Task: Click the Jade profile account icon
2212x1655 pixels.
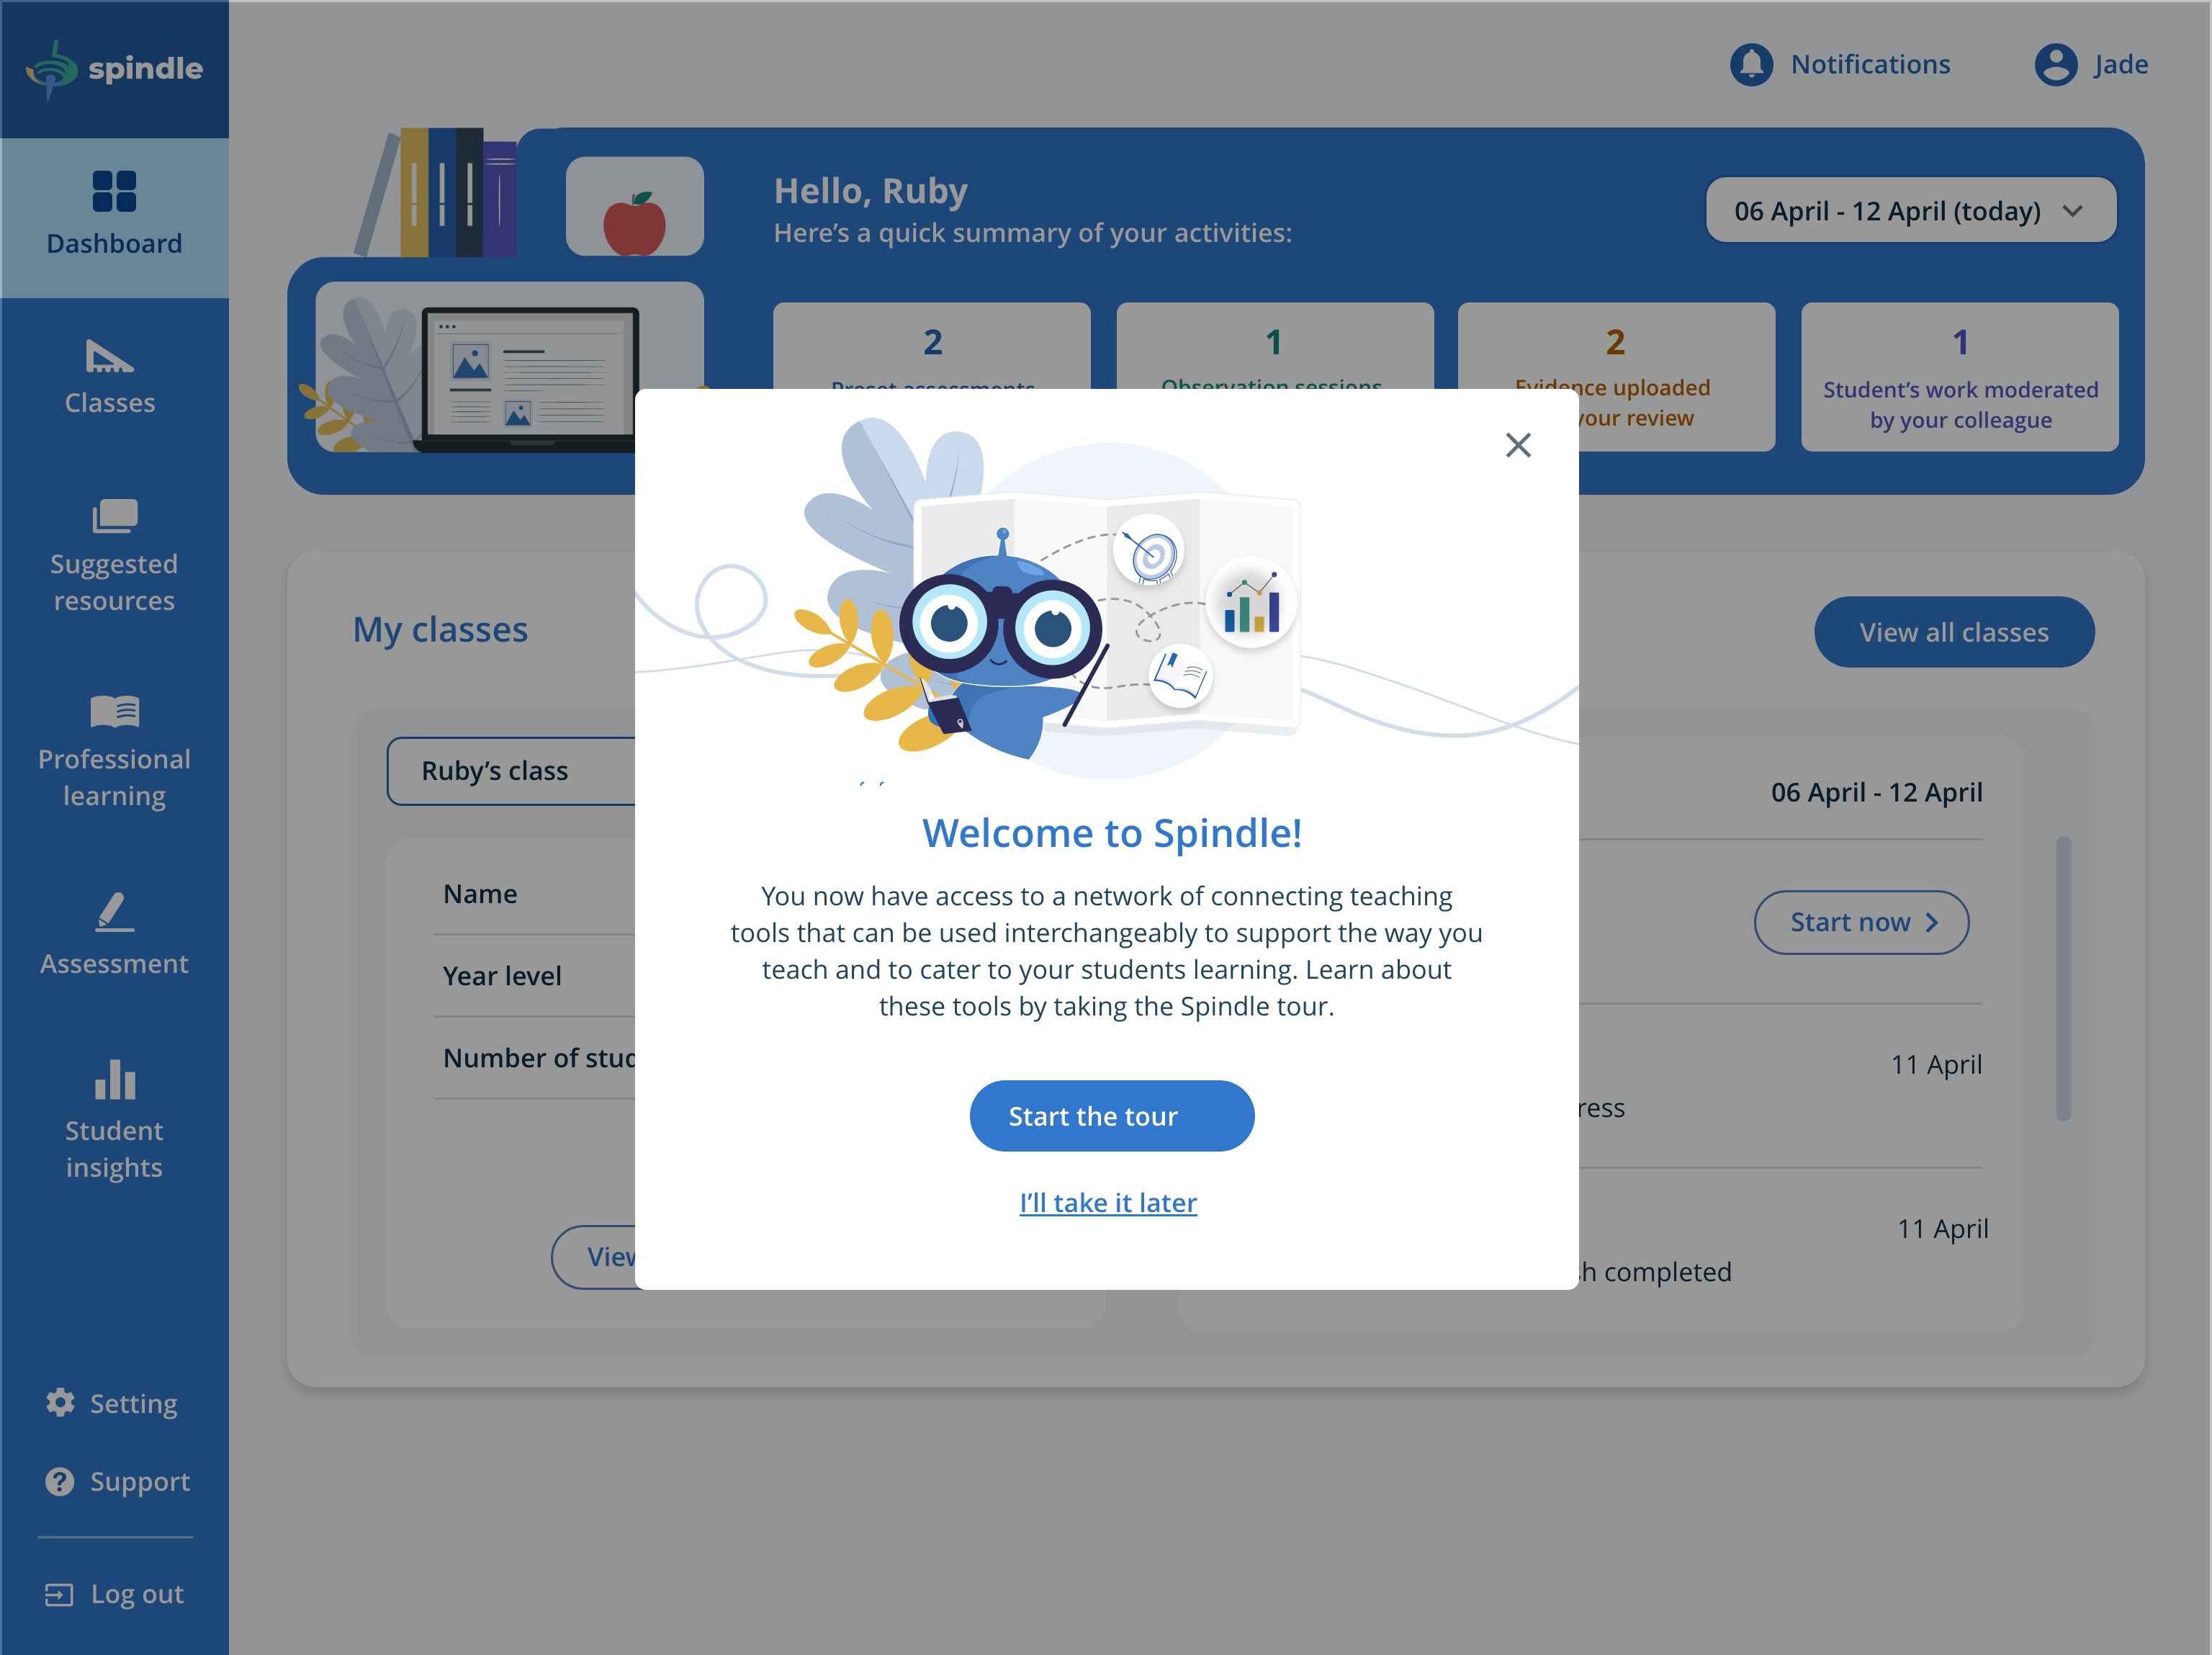Action: 2056,64
